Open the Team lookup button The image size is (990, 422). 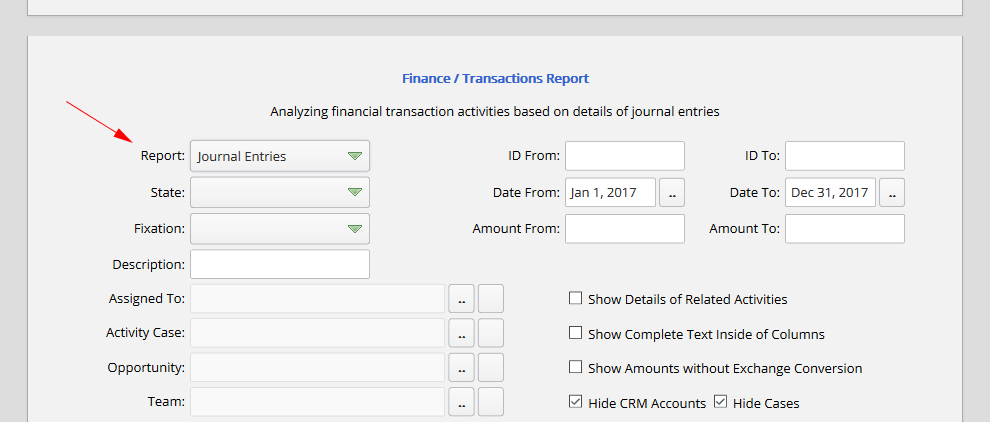coord(461,402)
